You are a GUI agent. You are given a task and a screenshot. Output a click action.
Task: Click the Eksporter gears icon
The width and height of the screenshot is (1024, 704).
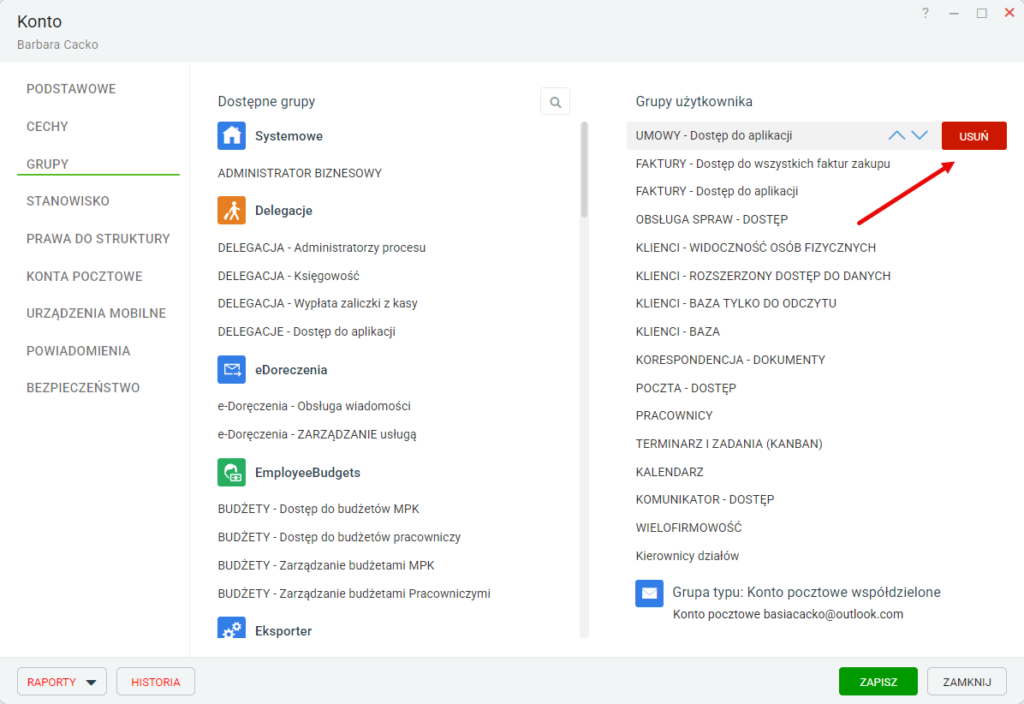tap(231, 628)
